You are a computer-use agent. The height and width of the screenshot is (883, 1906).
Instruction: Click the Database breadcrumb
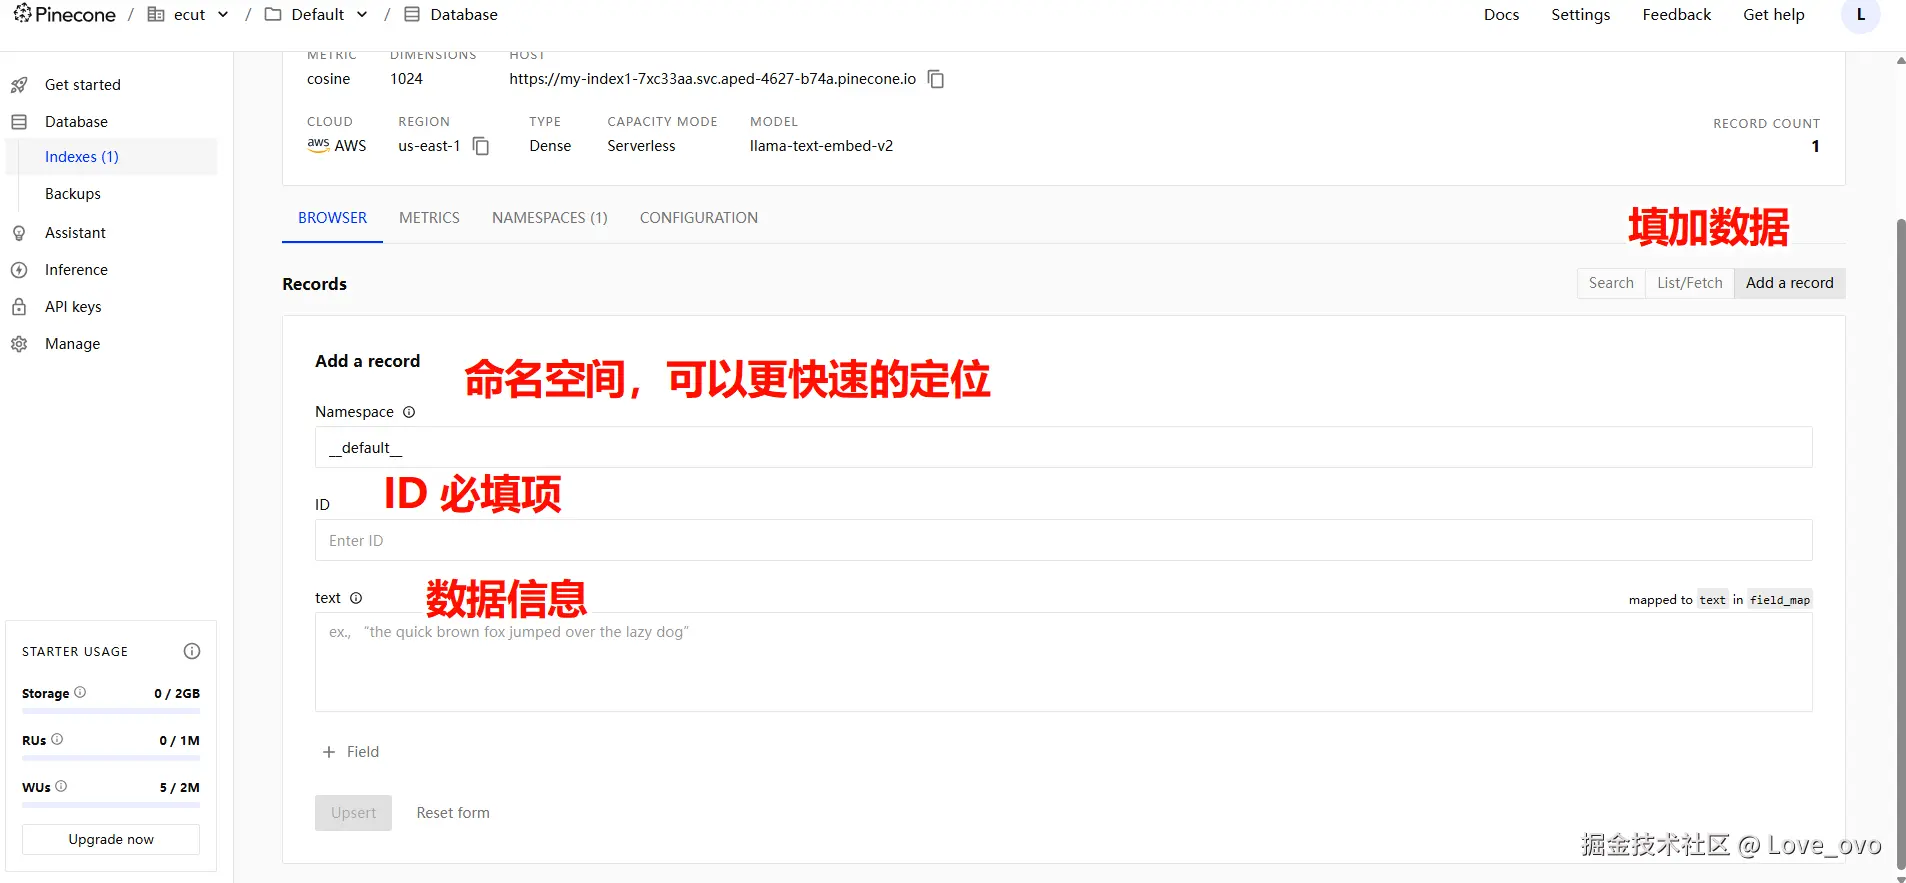coord(463,14)
